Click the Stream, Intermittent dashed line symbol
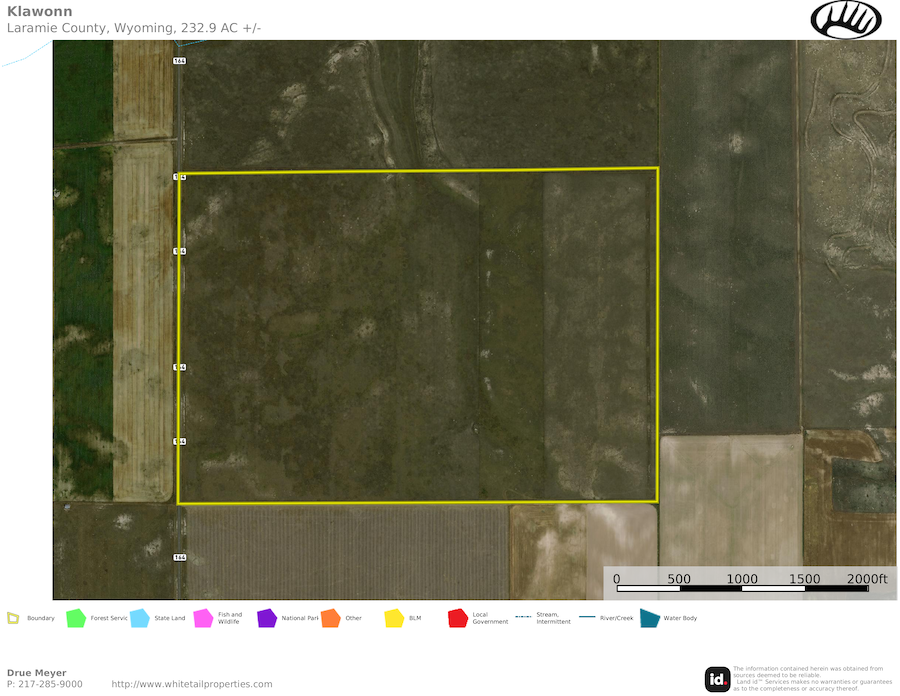This screenshot has height=696, width=900. [524, 618]
